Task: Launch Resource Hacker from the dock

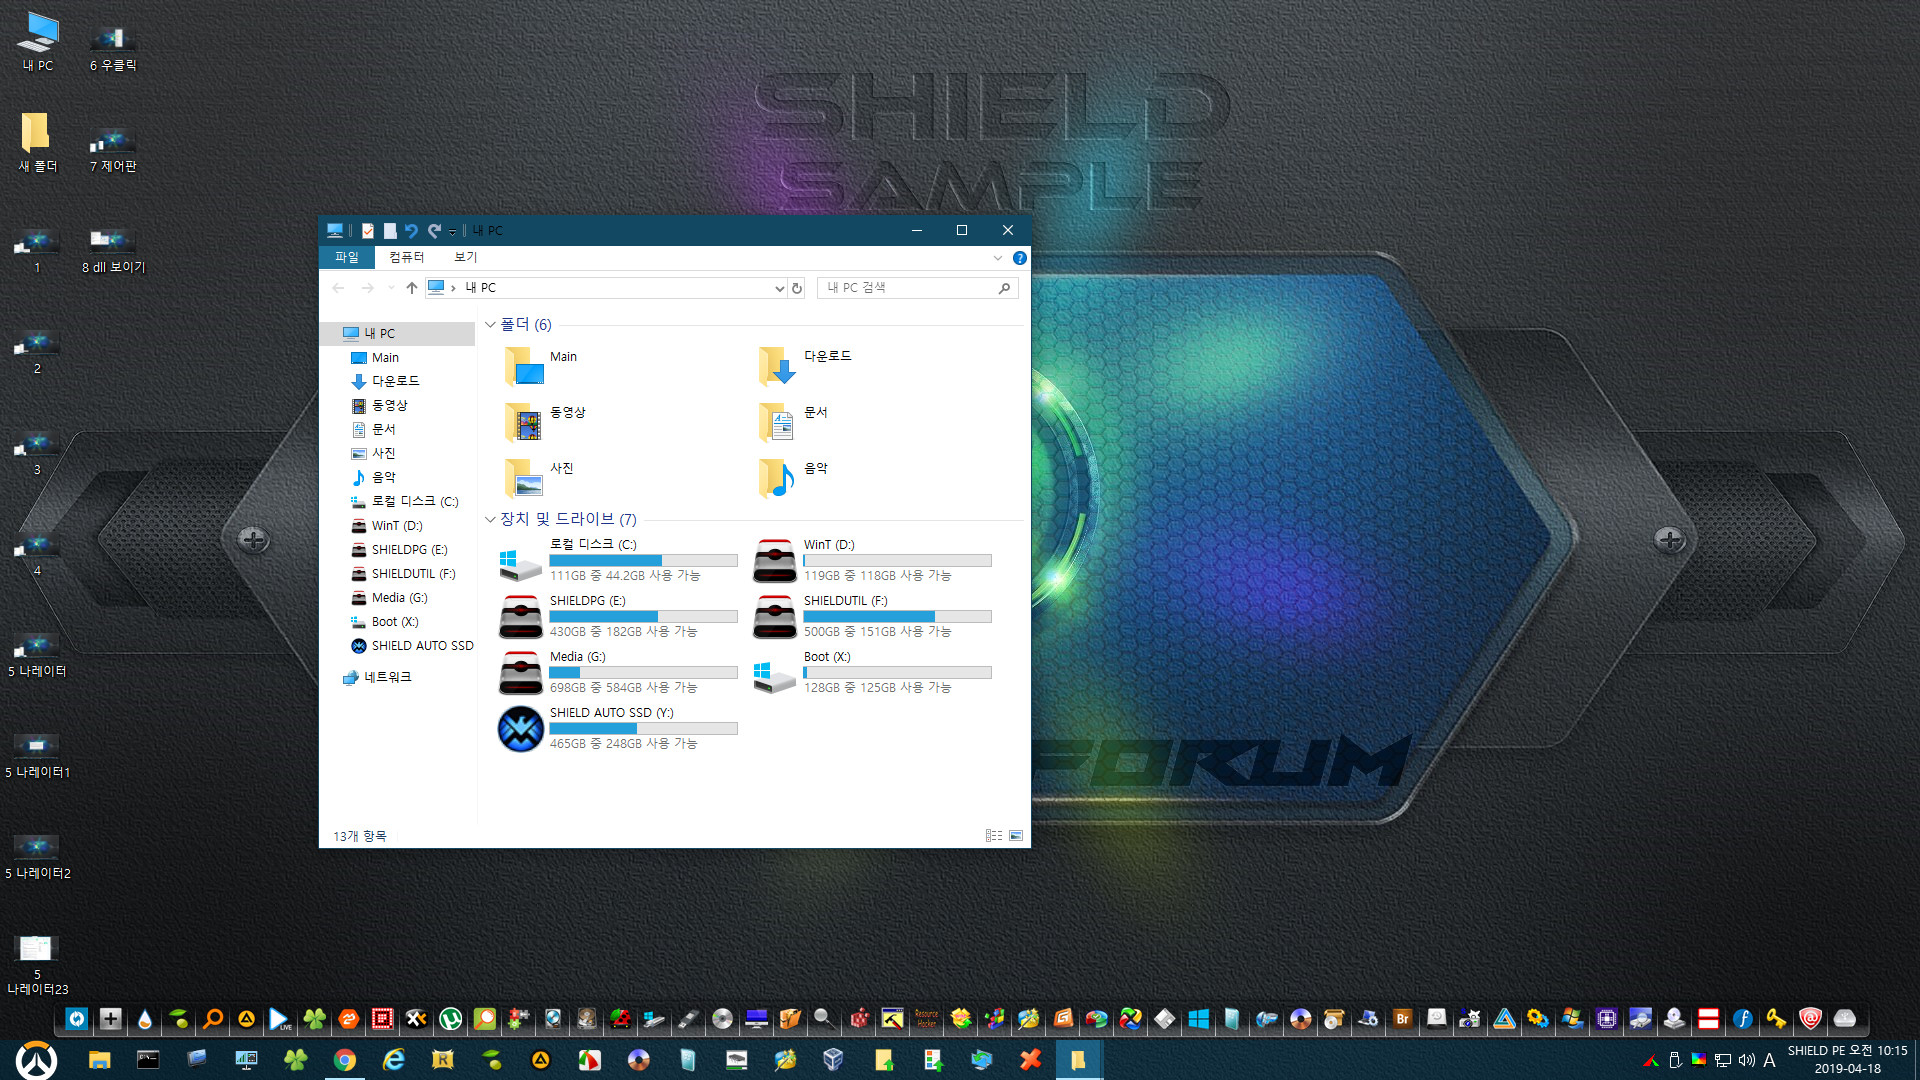Action: (x=926, y=1019)
